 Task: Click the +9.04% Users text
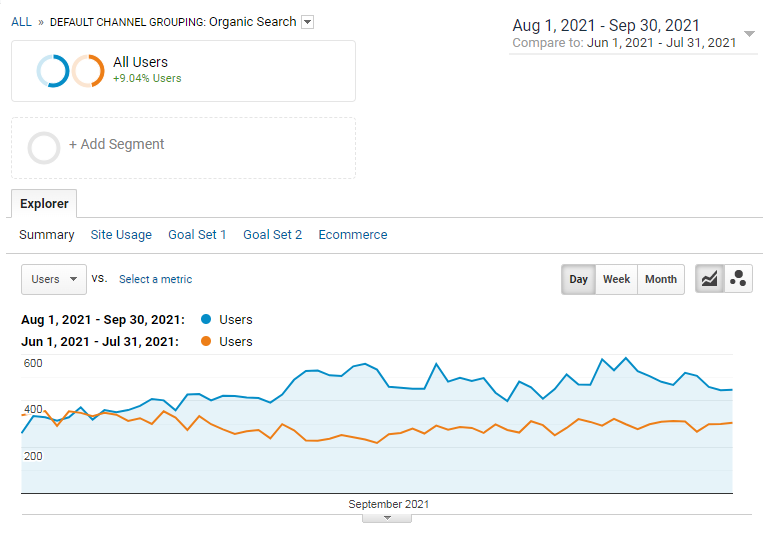pos(147,78)
